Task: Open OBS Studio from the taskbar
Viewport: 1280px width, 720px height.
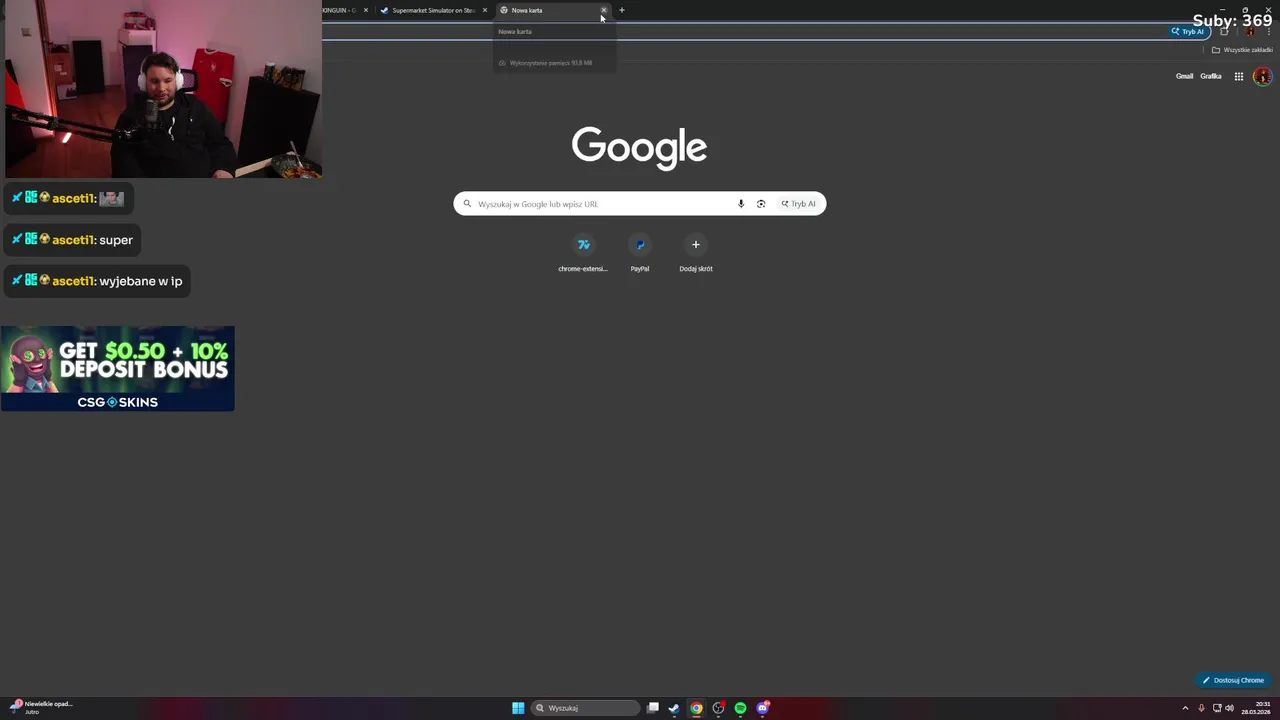Action: [x=718, y=708]
